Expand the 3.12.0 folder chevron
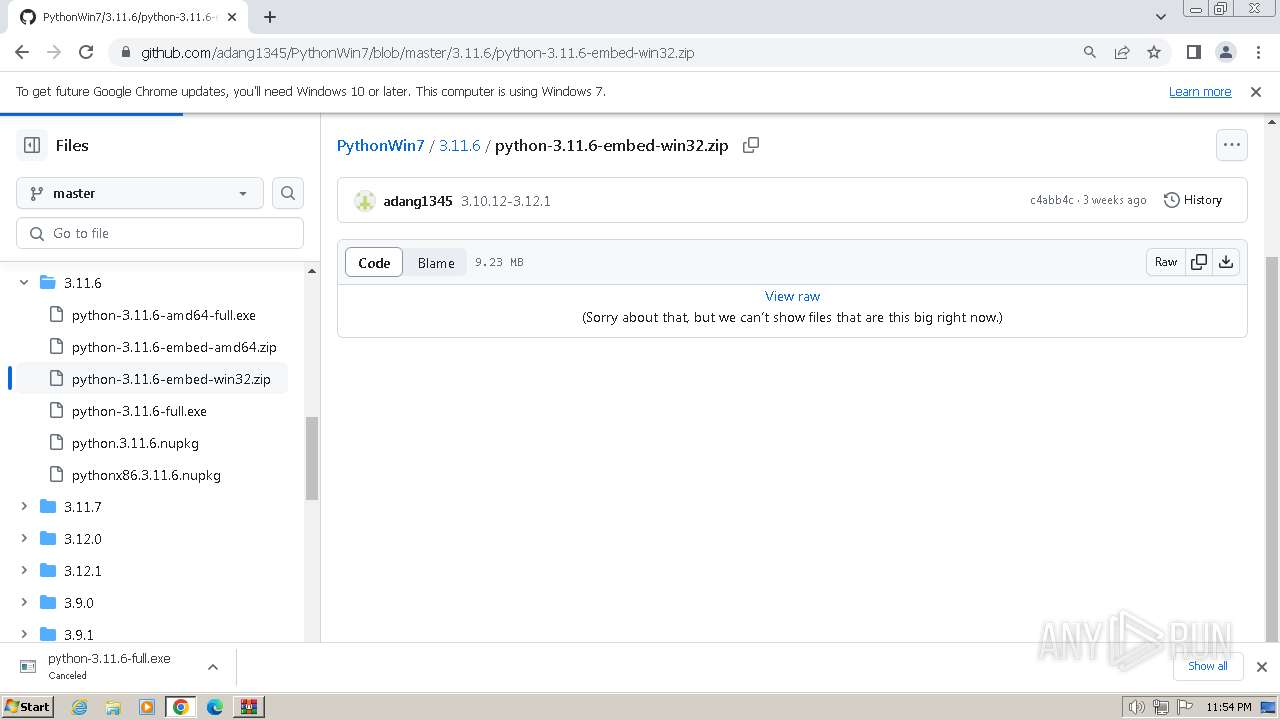This screenshot has height=720, width=1280. (x=24, y=539)
